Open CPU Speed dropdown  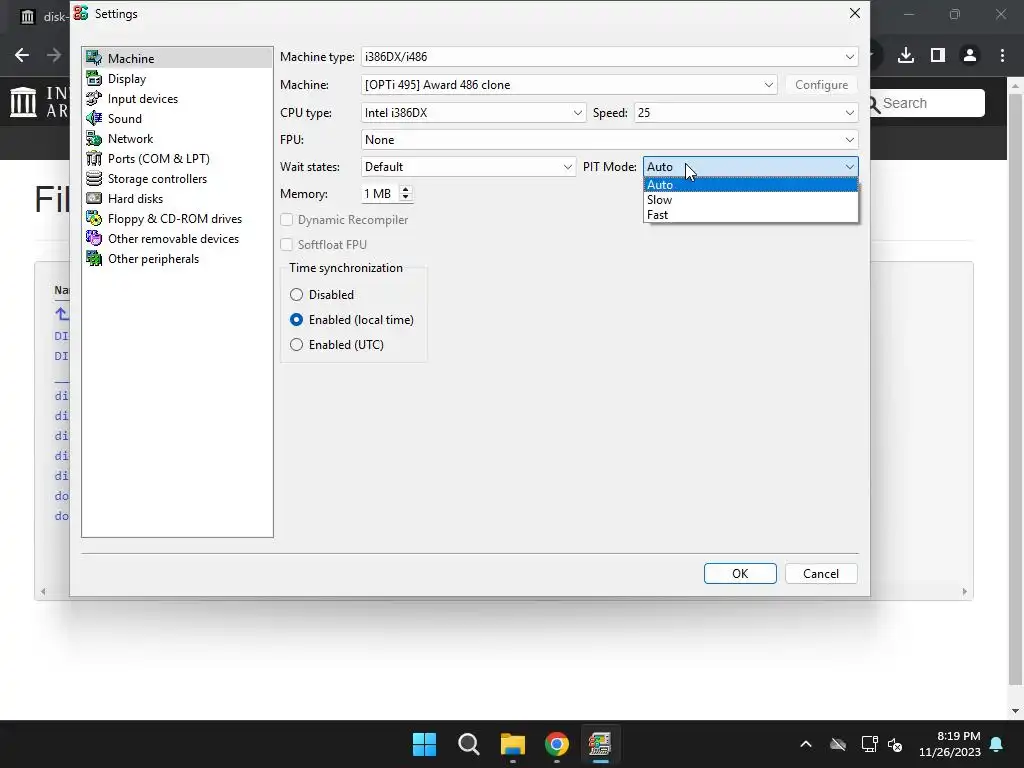[746, 112]
